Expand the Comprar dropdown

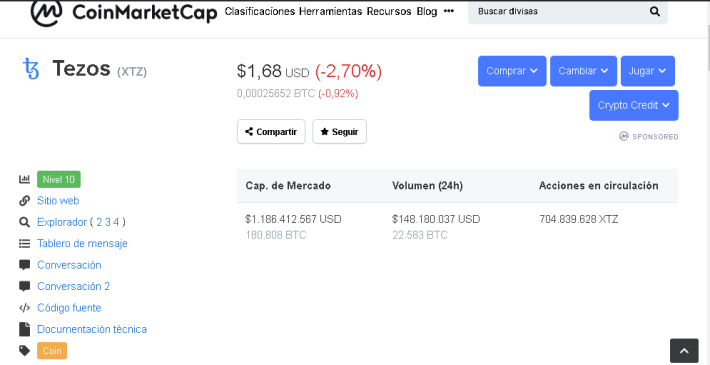tap(512, 71)
